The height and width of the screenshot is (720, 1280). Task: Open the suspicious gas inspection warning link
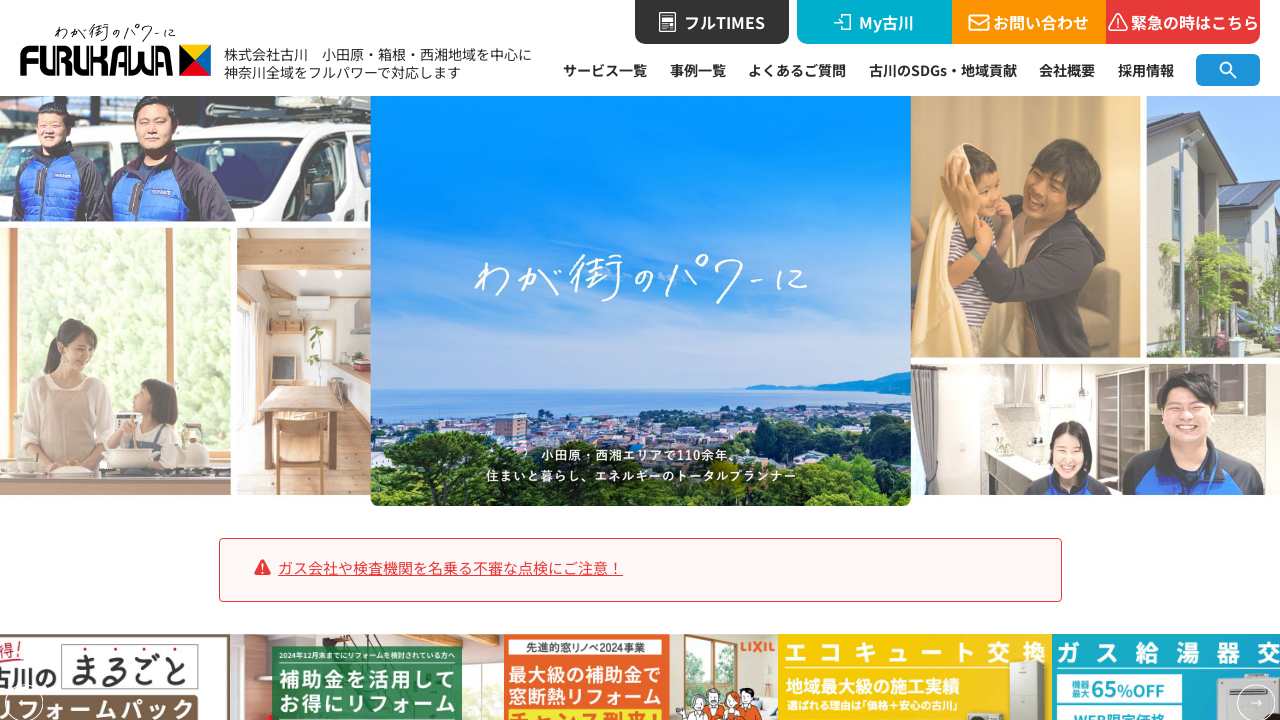pyautogui.click(x=450, y=568)
